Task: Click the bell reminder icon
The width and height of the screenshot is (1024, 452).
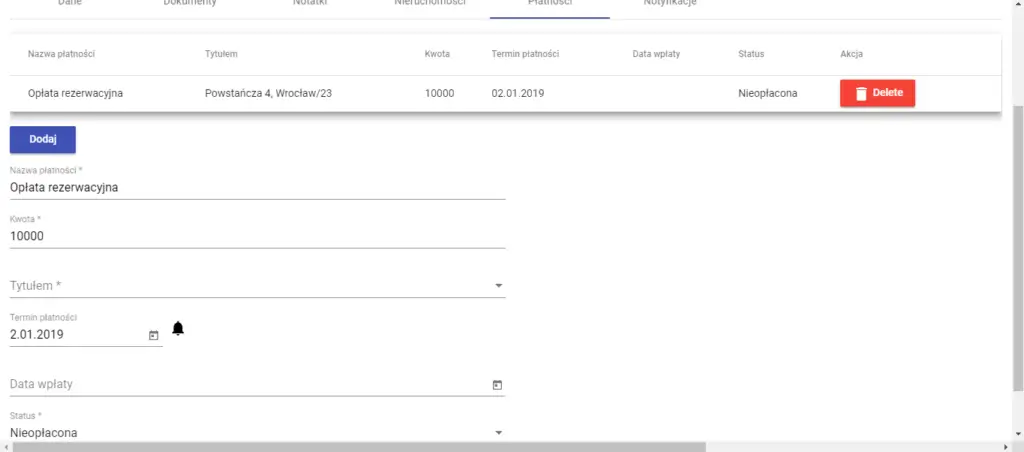Action: point(179,328)
